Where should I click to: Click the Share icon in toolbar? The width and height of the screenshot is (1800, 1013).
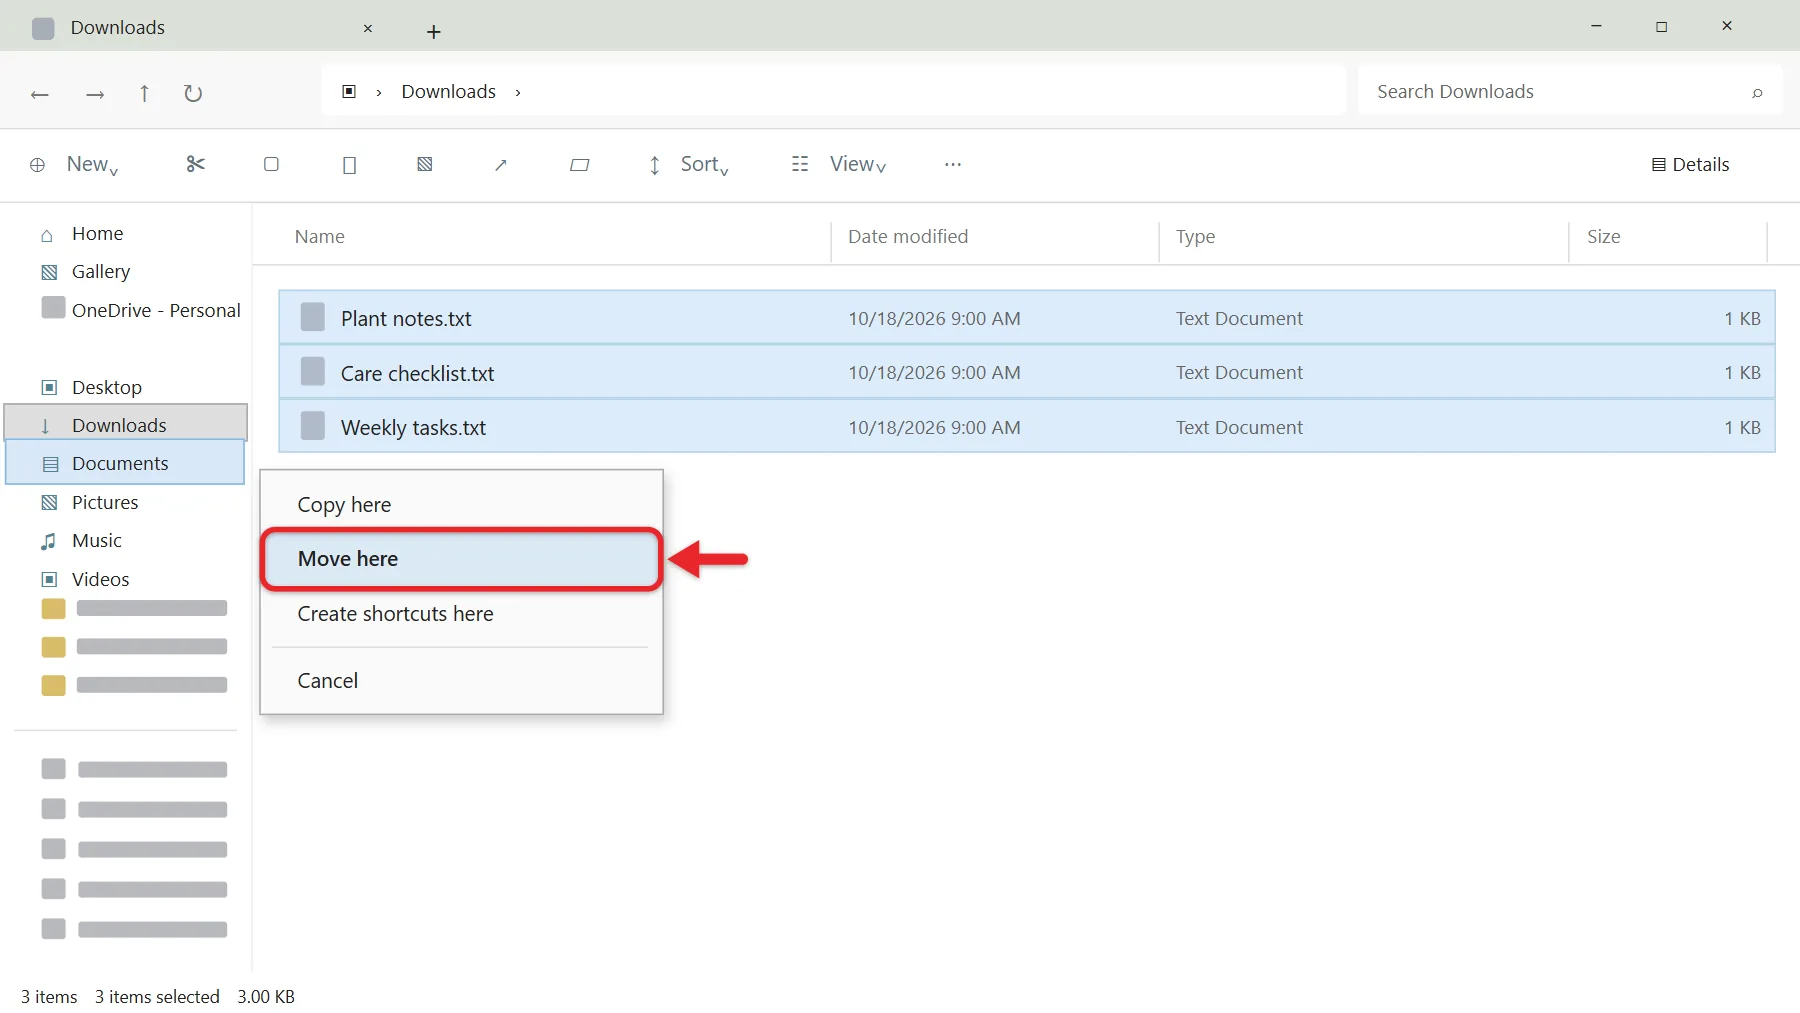click(501, 165)
